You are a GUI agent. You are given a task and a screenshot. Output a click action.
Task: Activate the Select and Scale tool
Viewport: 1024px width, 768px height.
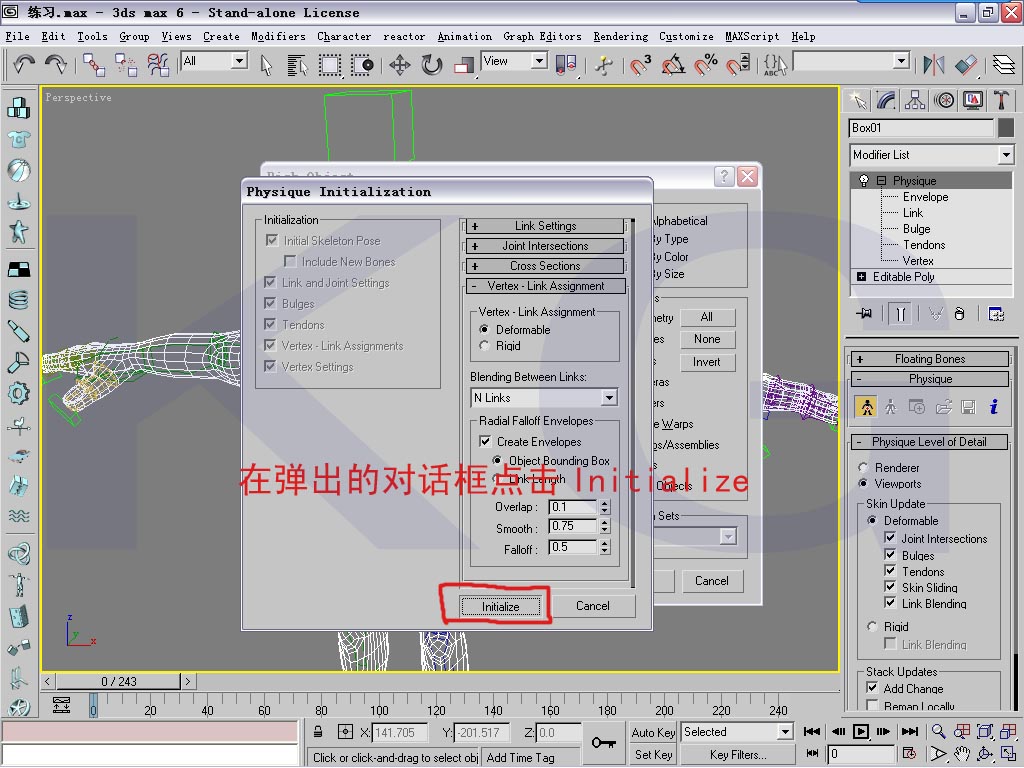(463, 65)
